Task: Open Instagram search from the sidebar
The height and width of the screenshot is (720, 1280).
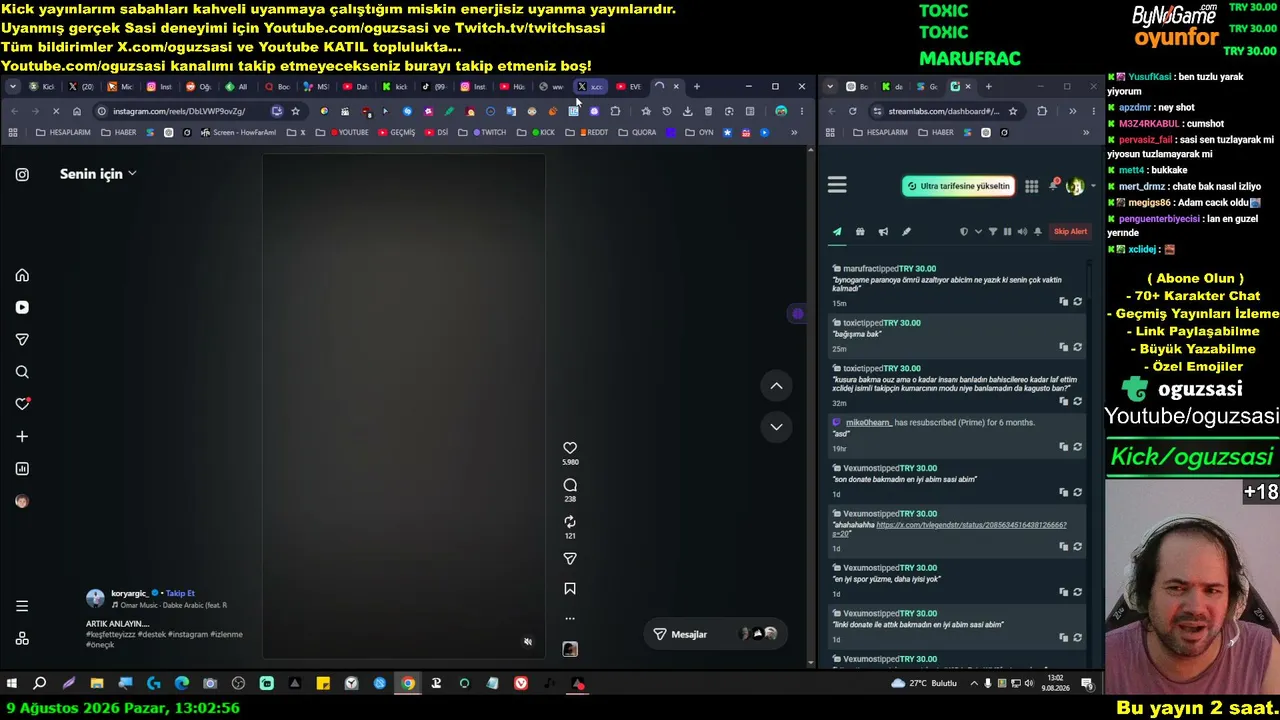Action: [22, 372]
